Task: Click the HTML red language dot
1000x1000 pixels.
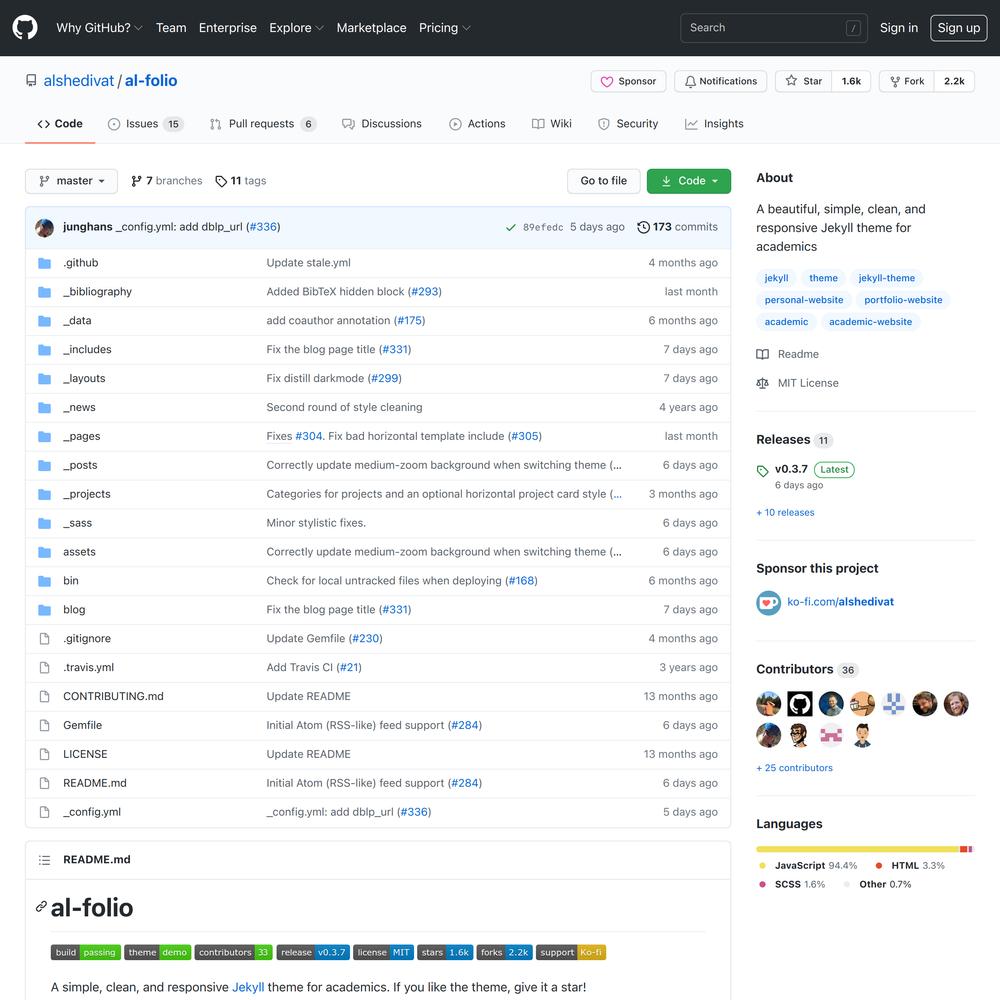Action: click(879, 865)
